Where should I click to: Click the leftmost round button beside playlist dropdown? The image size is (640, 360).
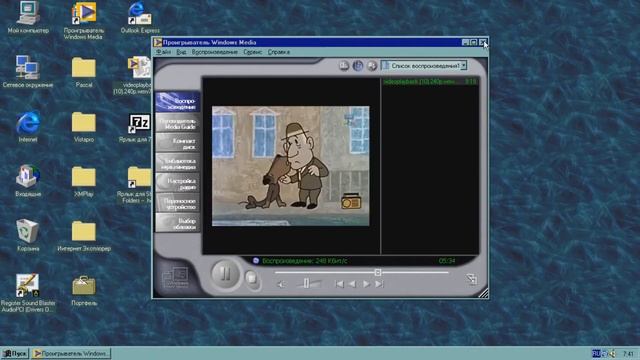coord(344,66)
